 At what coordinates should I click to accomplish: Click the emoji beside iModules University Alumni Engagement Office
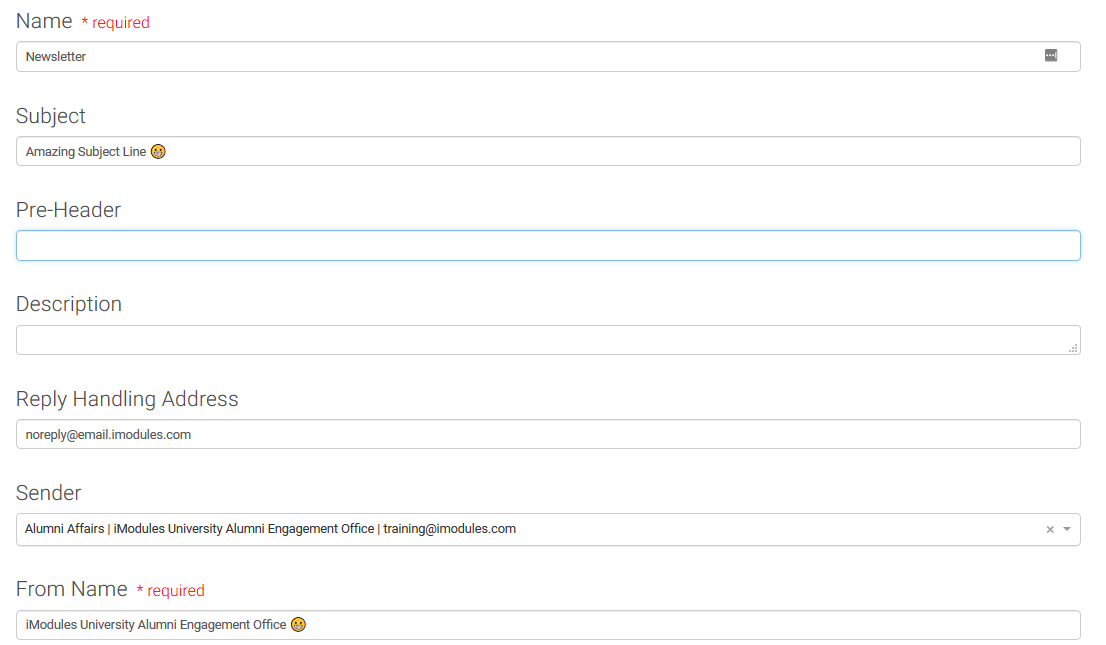pyautogui.click(x=297, y=624)
